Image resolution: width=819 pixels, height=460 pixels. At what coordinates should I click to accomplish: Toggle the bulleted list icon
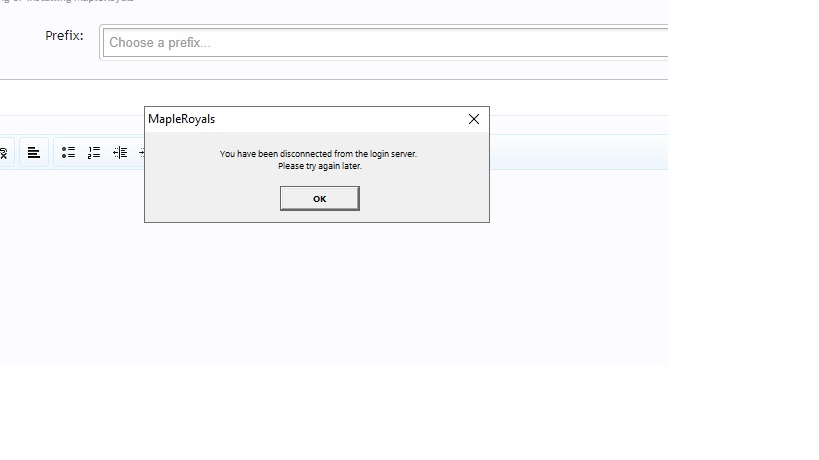[68, 152]
